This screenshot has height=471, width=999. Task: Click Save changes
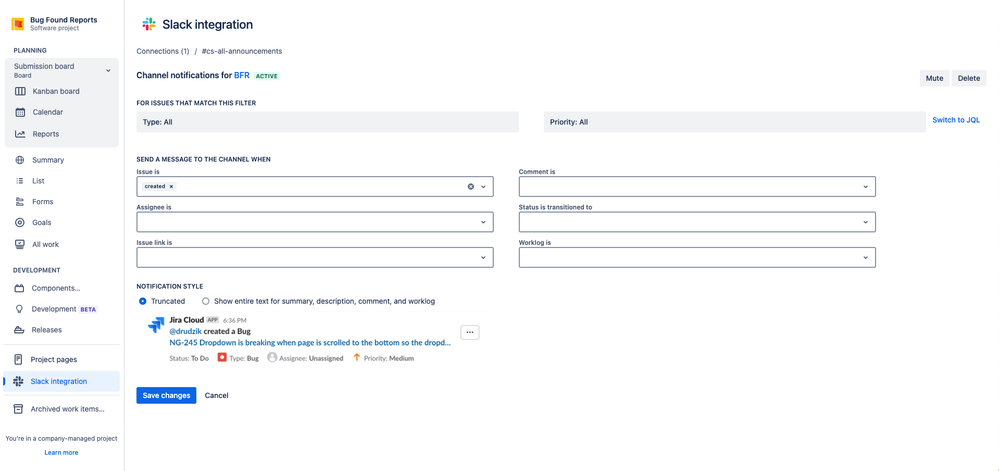pos(166,395)
